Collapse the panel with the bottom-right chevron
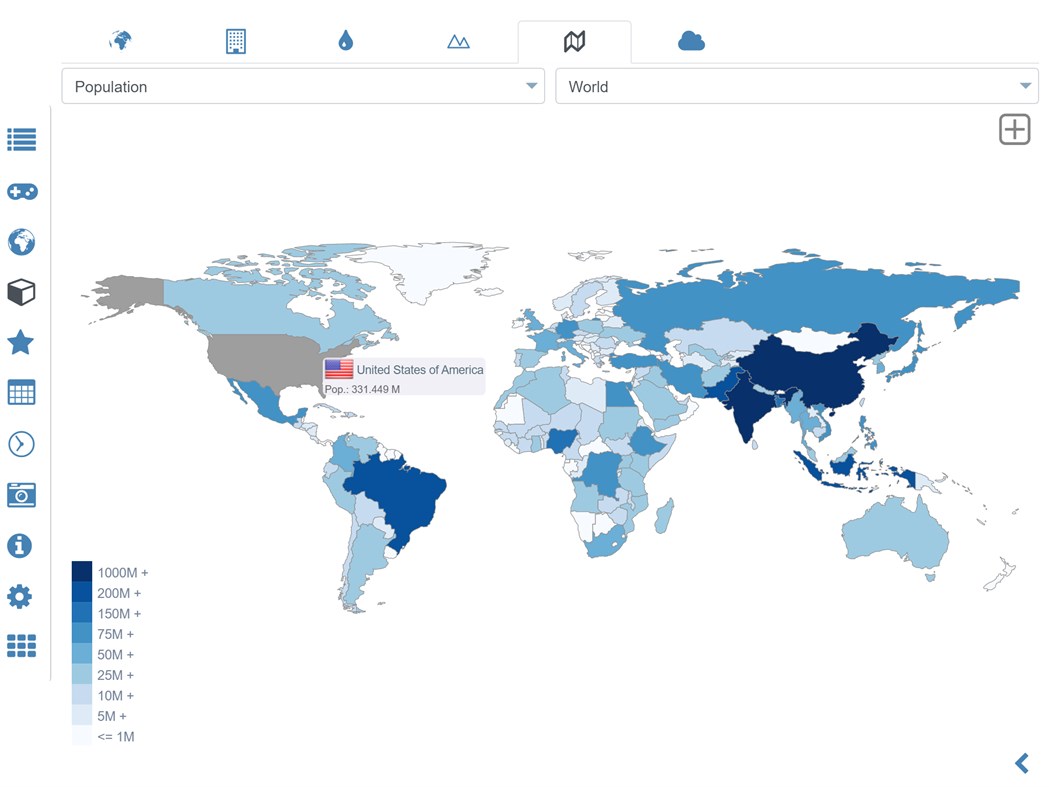 point(1021,762)
